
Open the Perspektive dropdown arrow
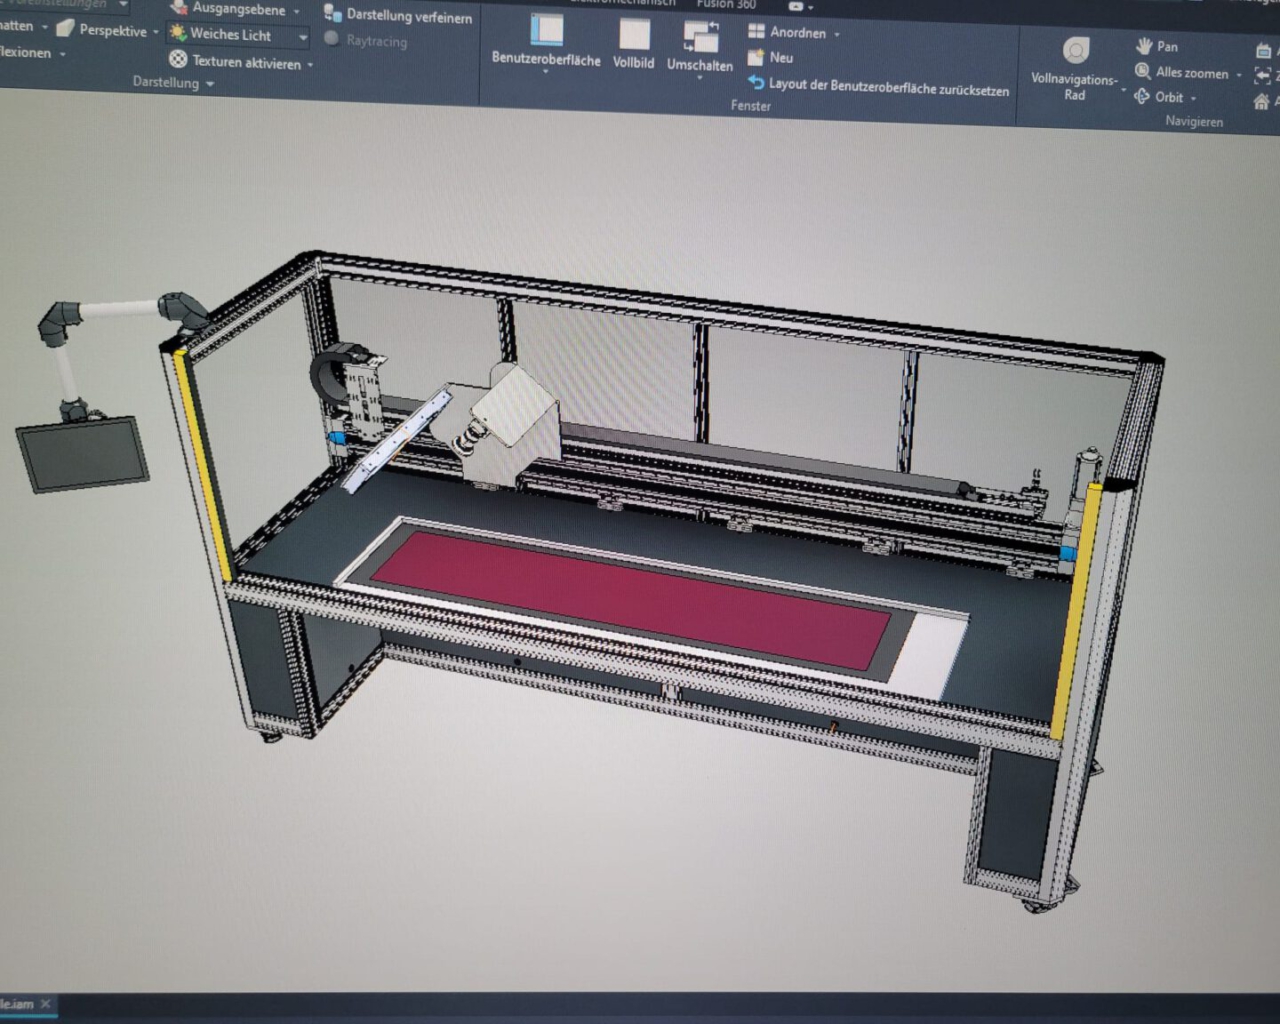coord(156,32)
